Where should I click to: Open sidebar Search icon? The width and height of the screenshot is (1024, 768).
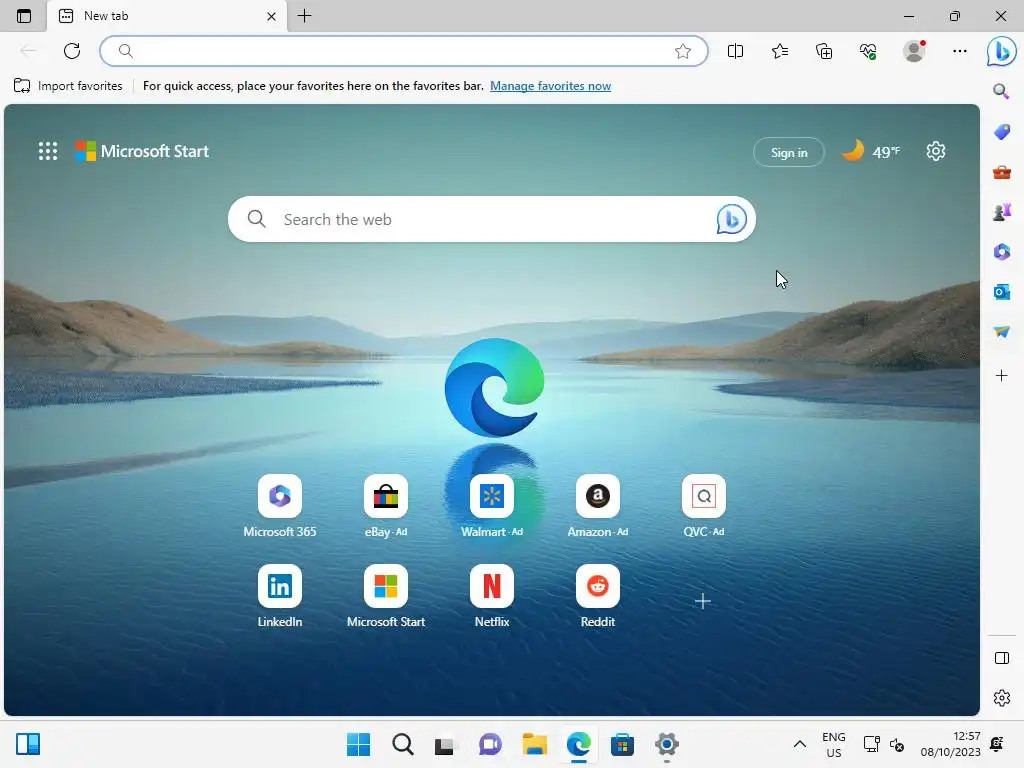pyautogui.click(x=1001, y=91)
